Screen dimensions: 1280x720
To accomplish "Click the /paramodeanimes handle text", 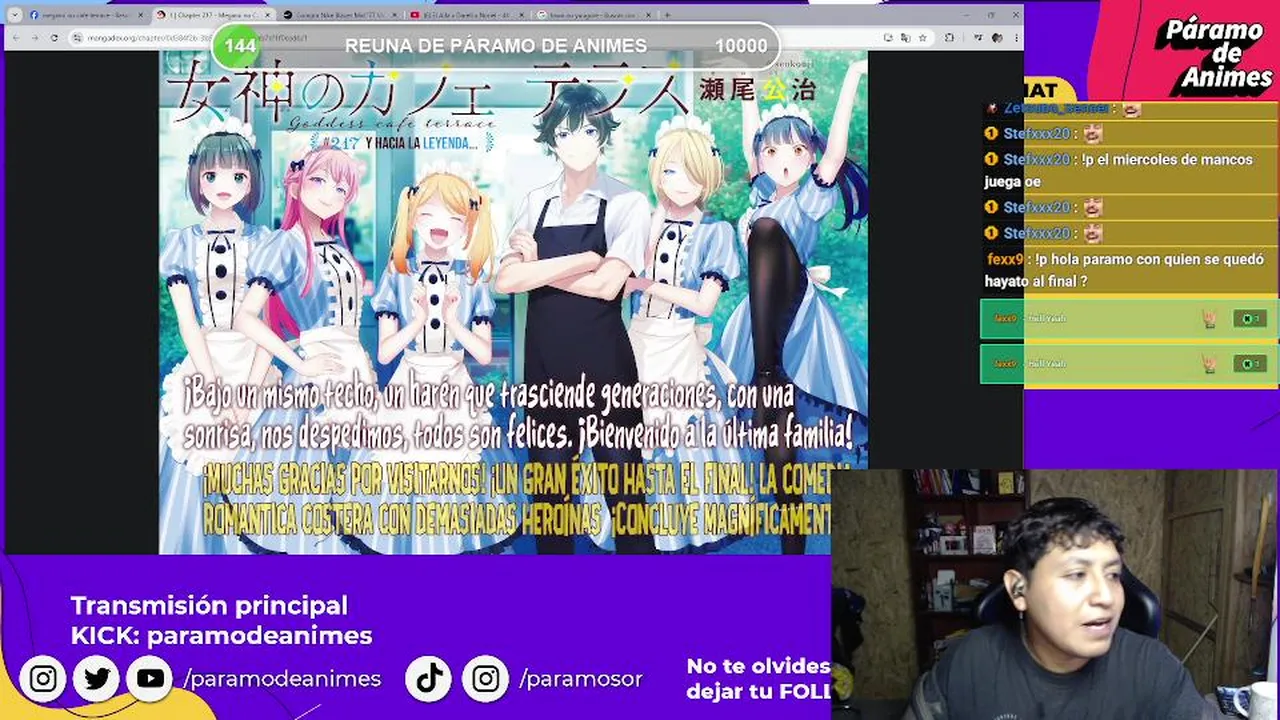I will (x=282, y=679).
